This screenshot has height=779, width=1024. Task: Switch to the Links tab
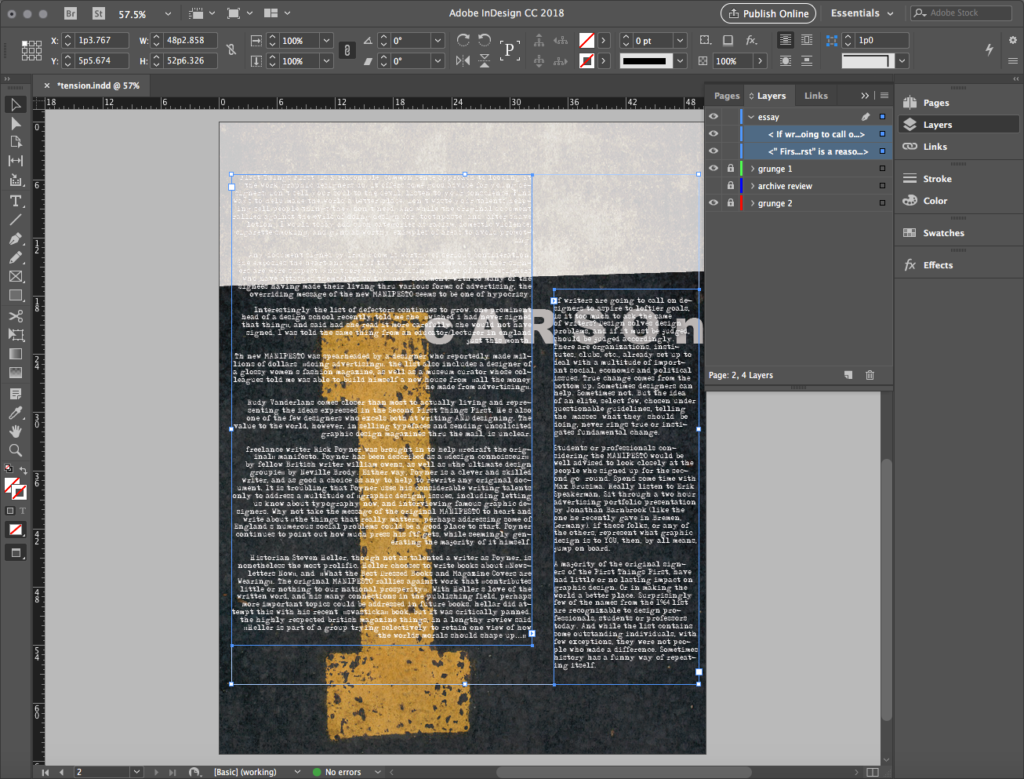[x=816, y=96]
